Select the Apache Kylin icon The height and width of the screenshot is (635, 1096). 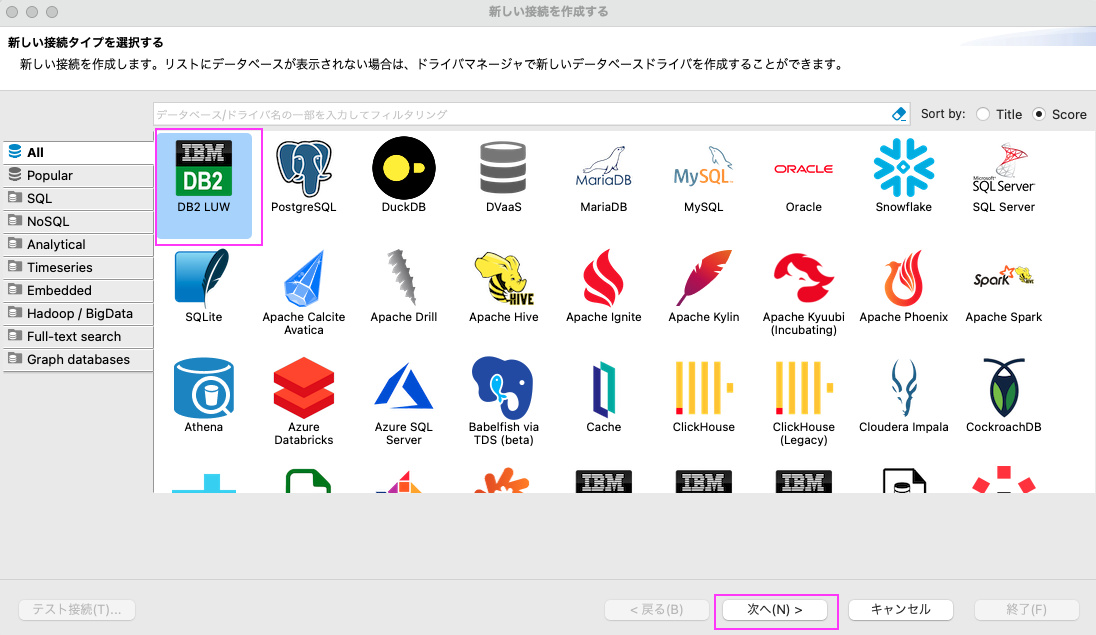coord(703,278)
